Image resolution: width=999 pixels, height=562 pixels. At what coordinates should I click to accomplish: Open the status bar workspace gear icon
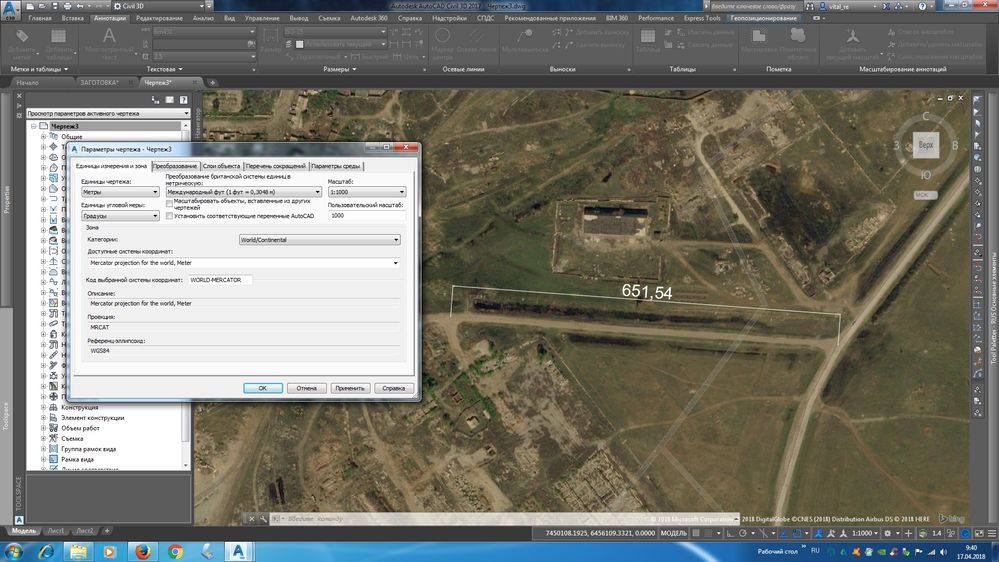[x=888, y=533]
